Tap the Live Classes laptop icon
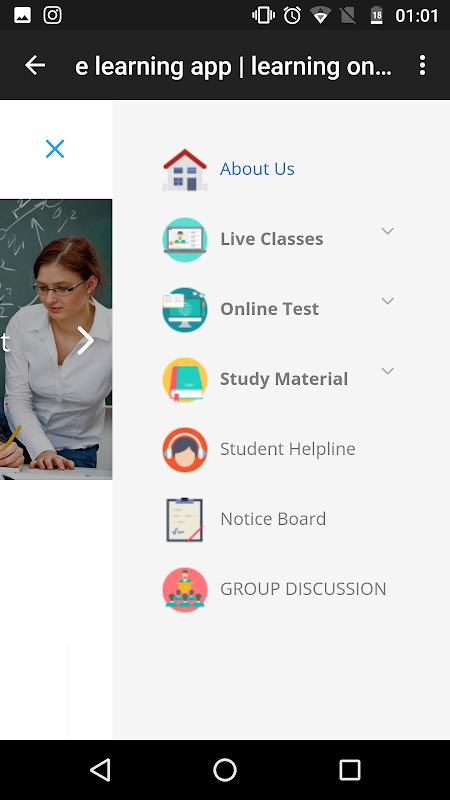 coord(185,240)
